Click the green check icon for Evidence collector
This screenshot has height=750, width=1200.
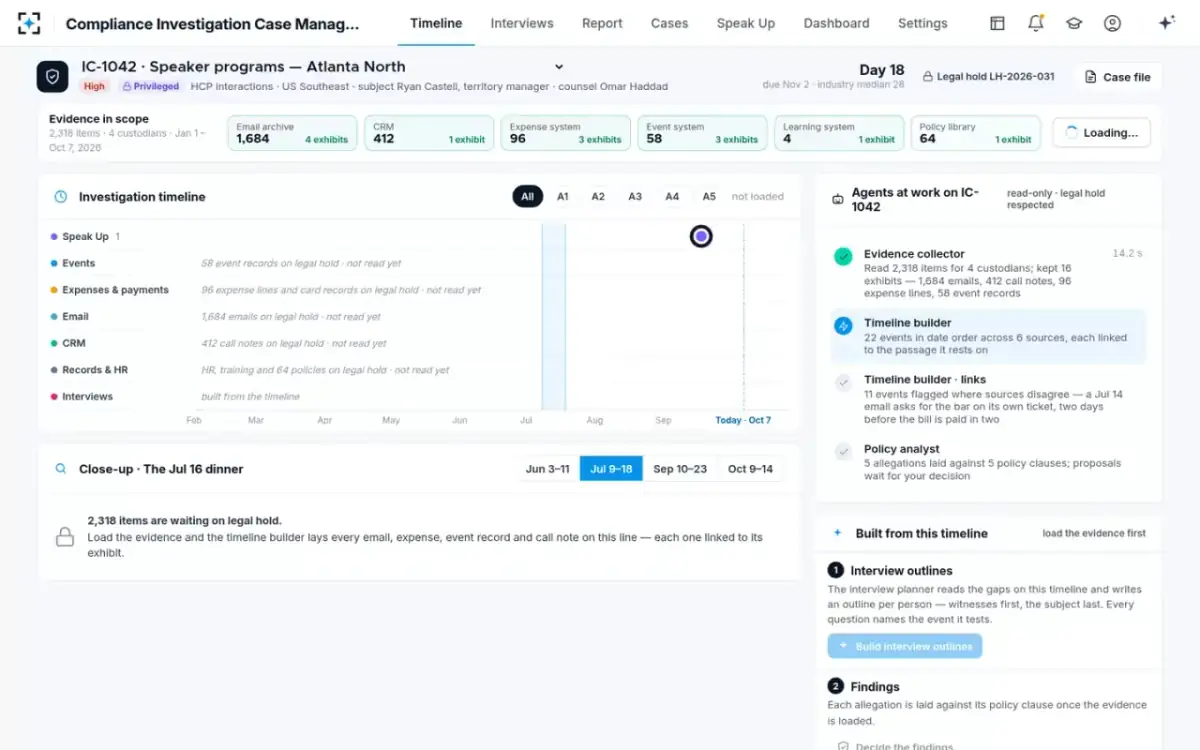pyautogui.click(x=843, y=257)
